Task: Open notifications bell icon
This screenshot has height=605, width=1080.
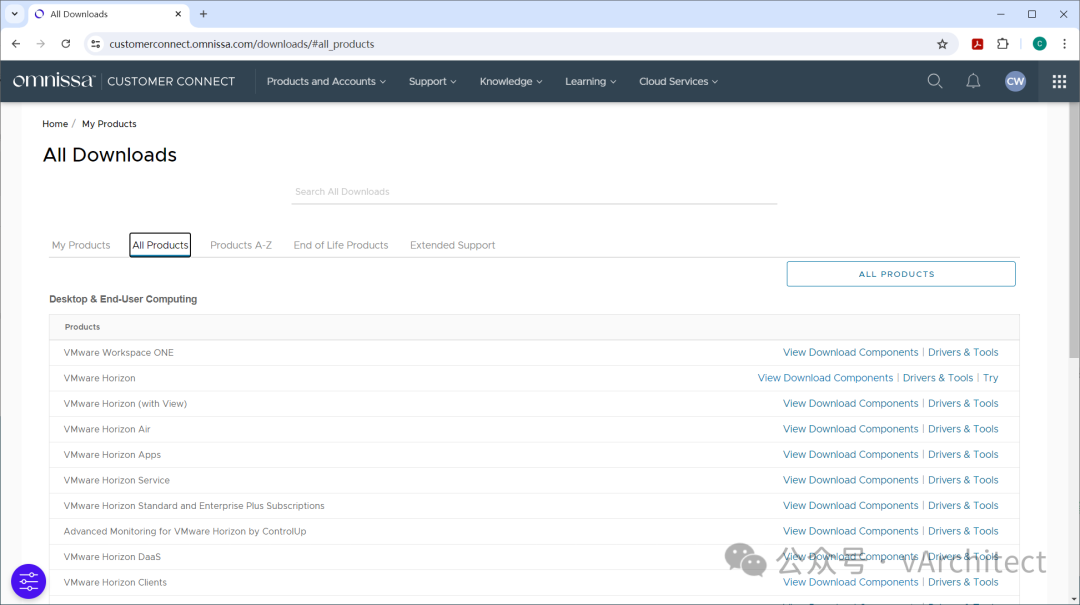Action: [x=973, y=81]
